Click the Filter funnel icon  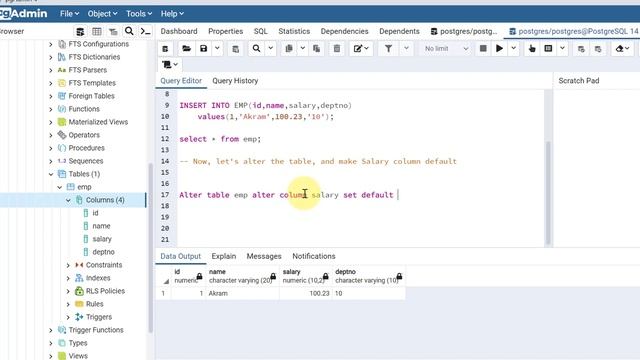pyautogui.click(x=388, y=49)
